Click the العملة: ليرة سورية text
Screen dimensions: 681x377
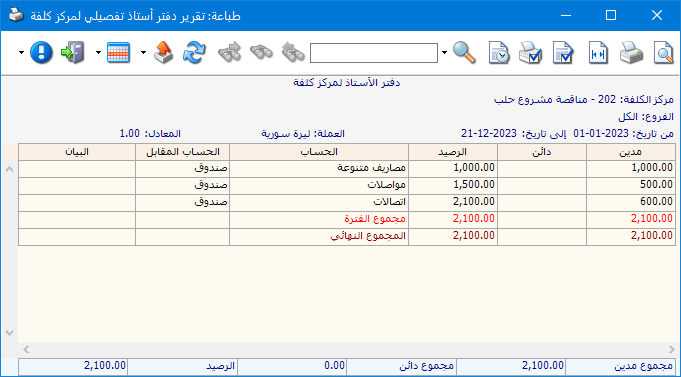303,134
